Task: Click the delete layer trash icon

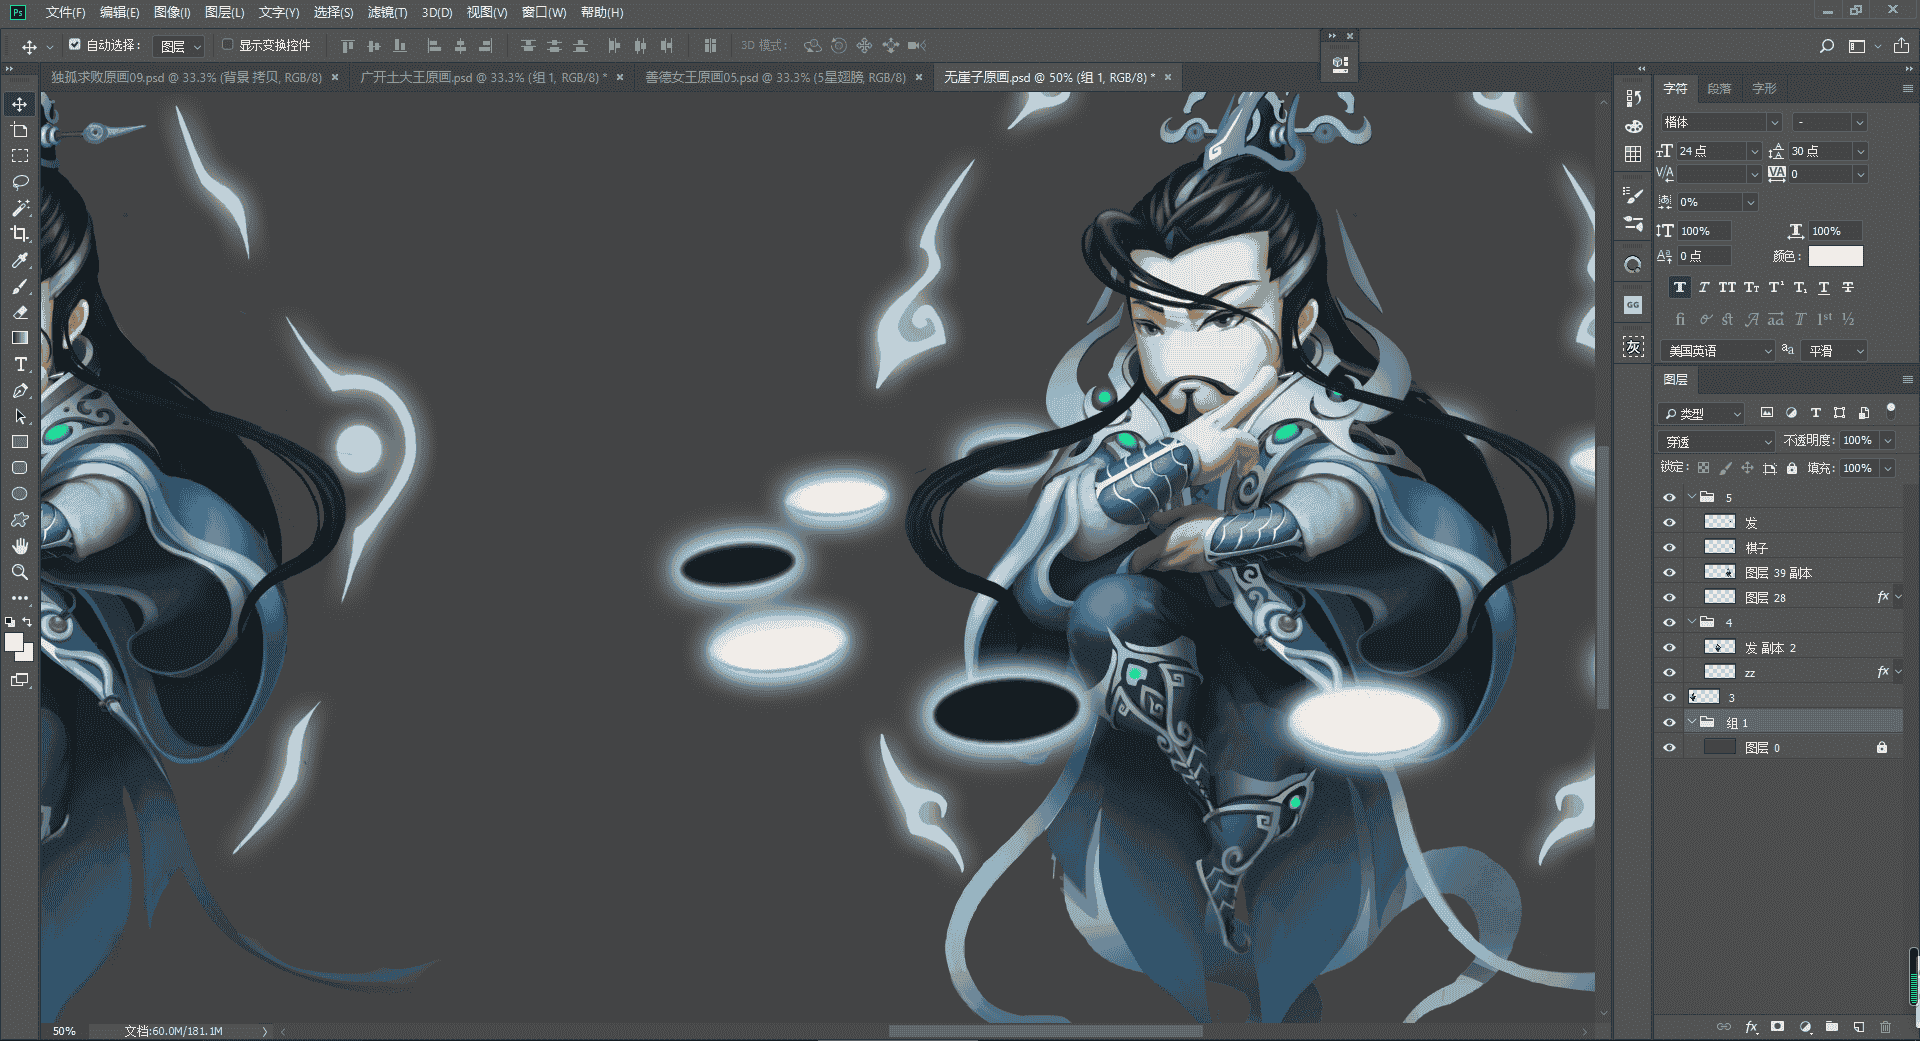Action: 1886,1027
